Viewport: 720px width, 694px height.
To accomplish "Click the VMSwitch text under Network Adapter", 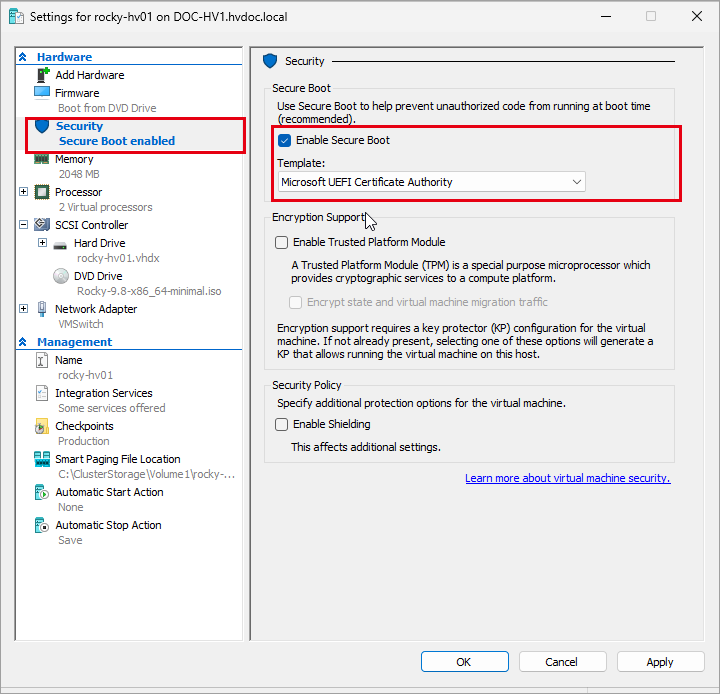I will pos(80,324).
